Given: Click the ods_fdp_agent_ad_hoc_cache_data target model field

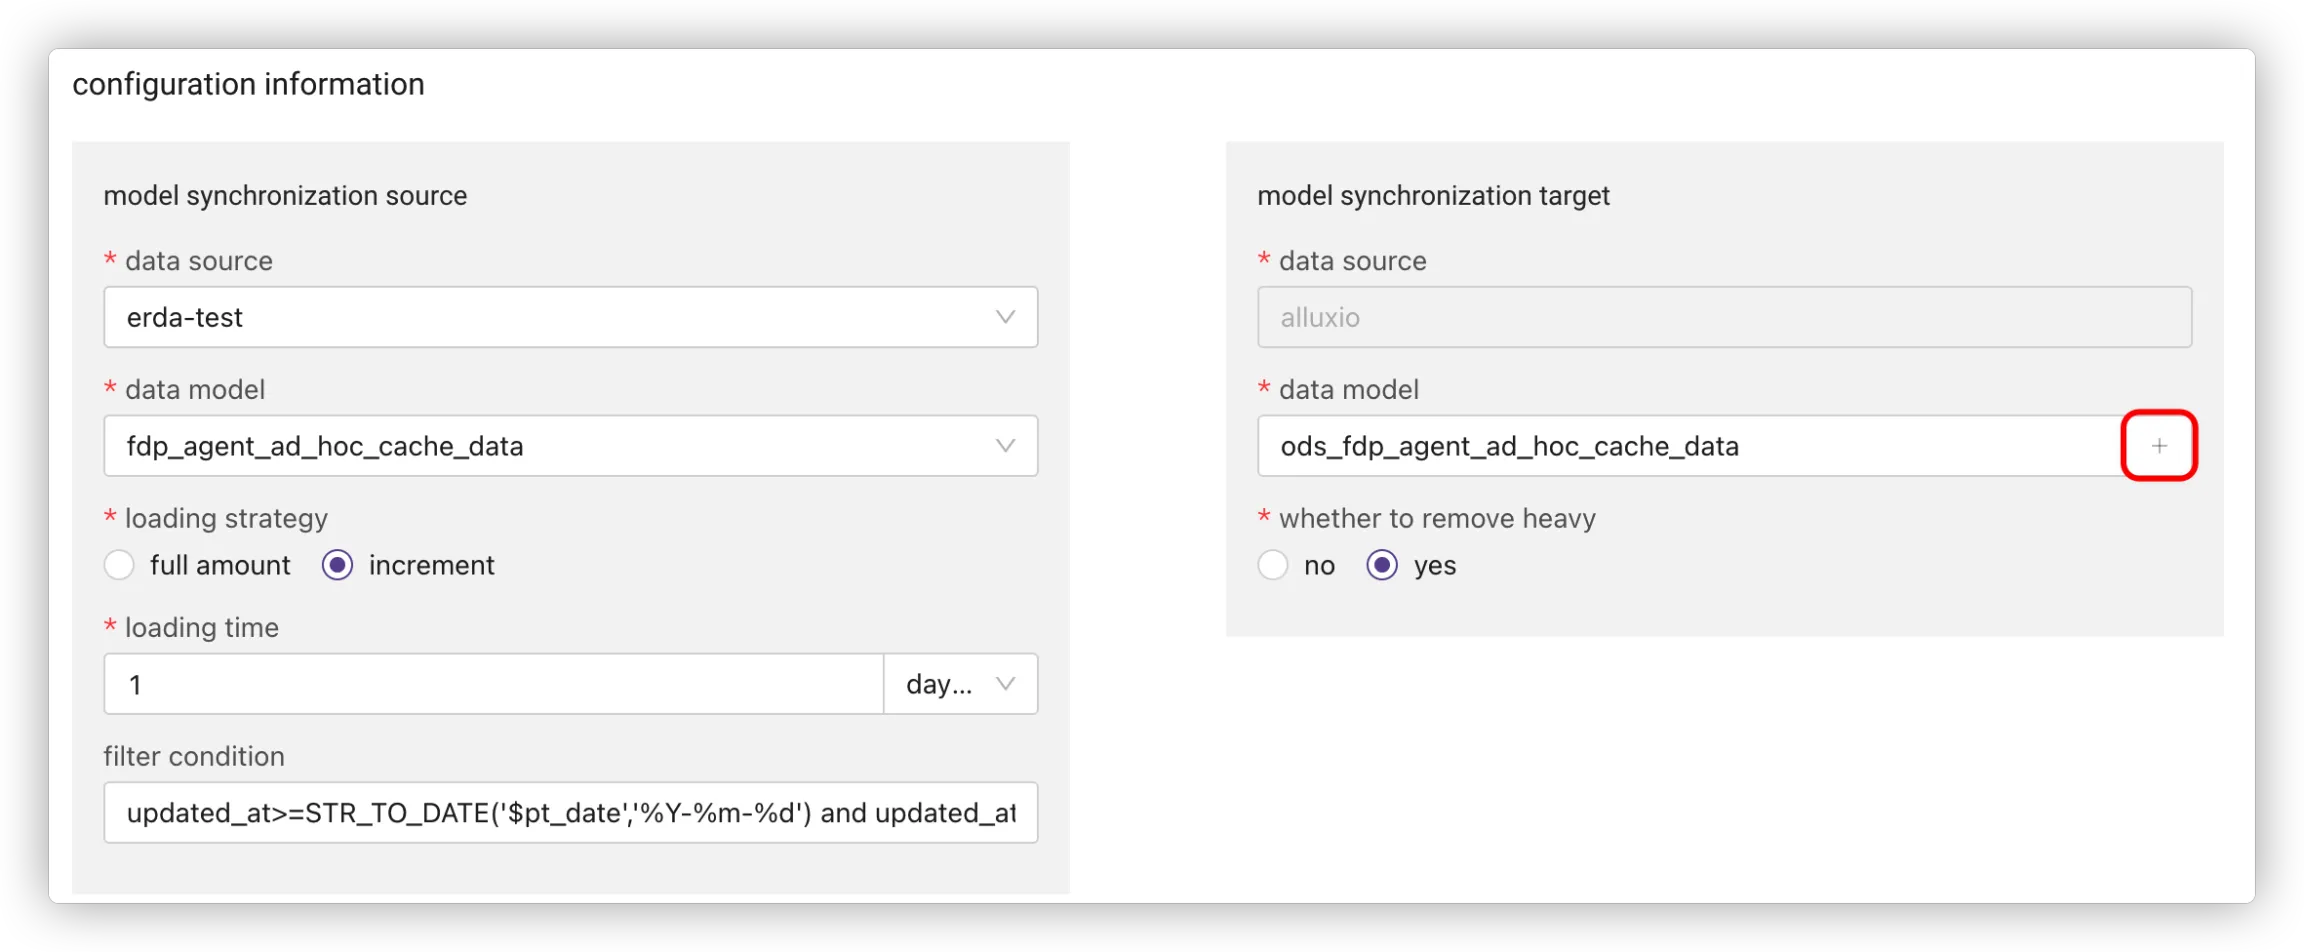Looking at the screenshot, I should click(1690, 446).
